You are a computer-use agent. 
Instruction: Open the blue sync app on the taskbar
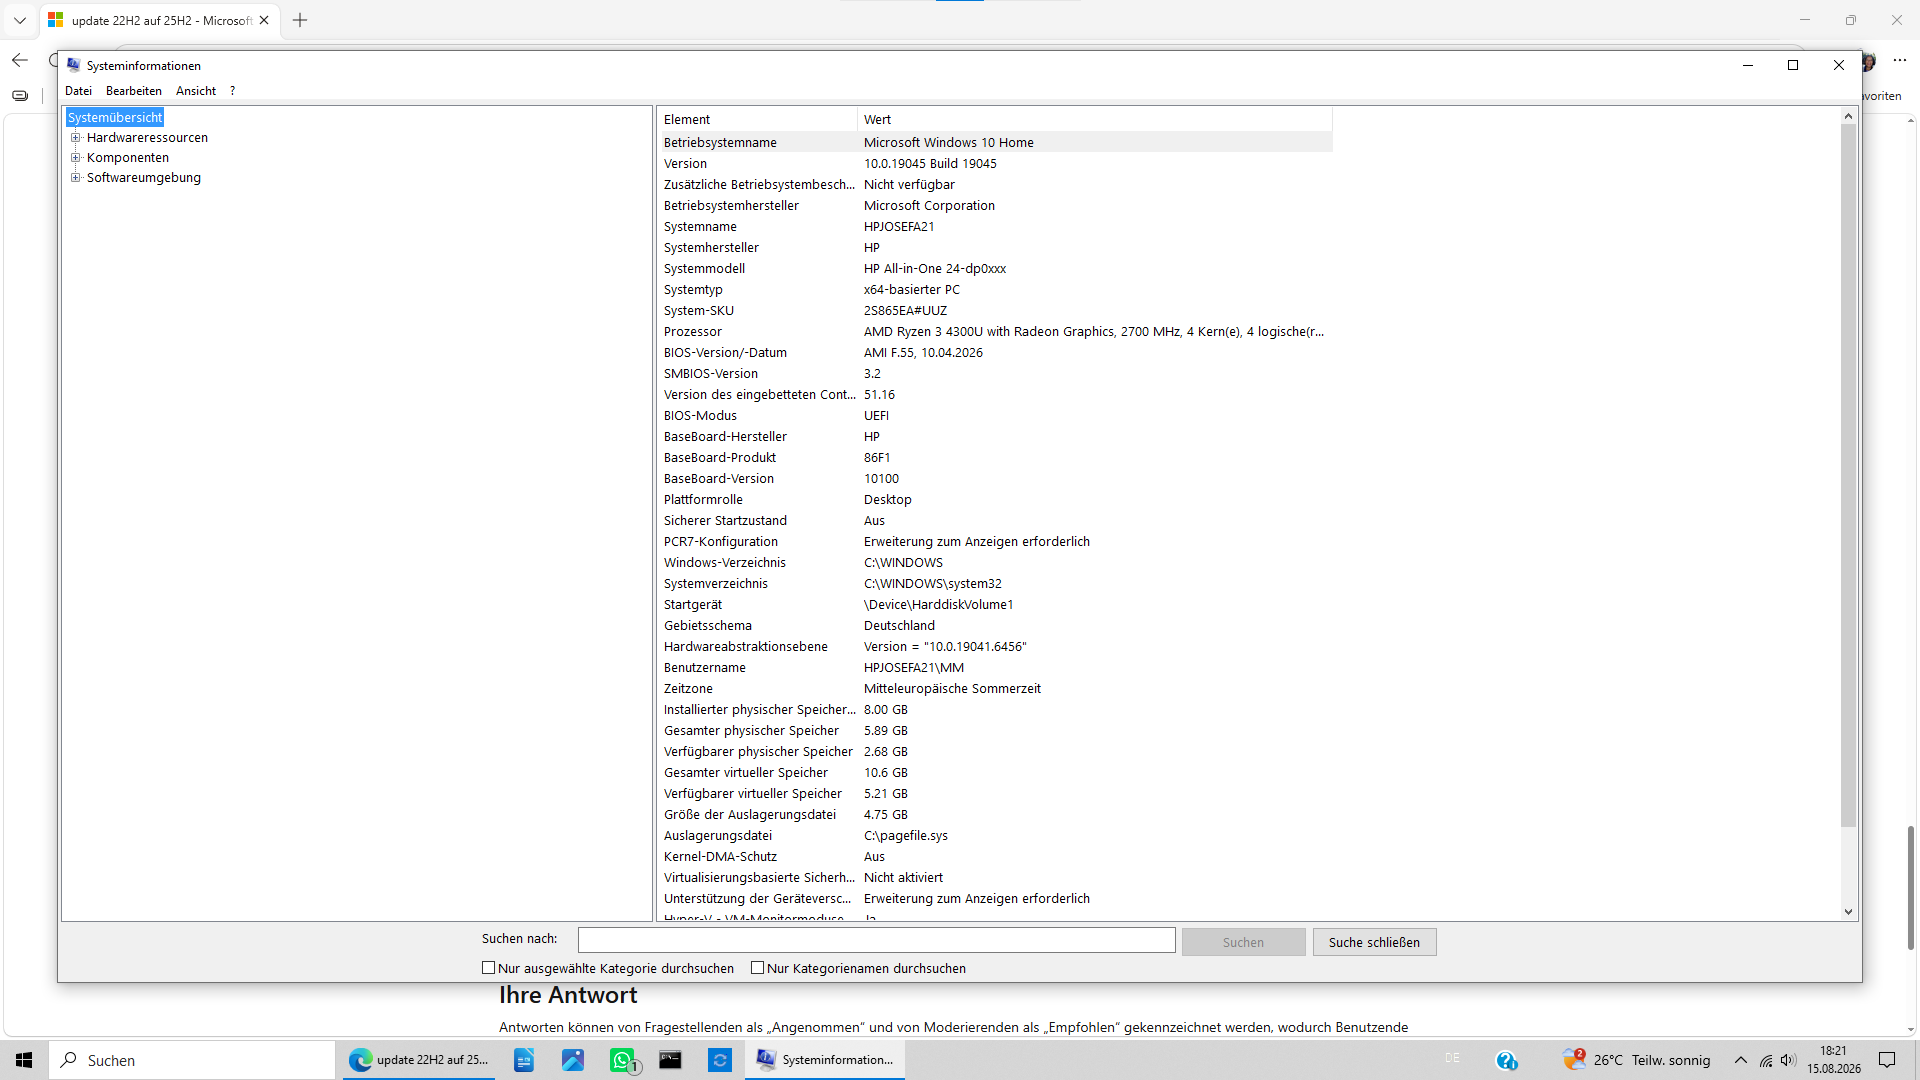point(720,1060)
